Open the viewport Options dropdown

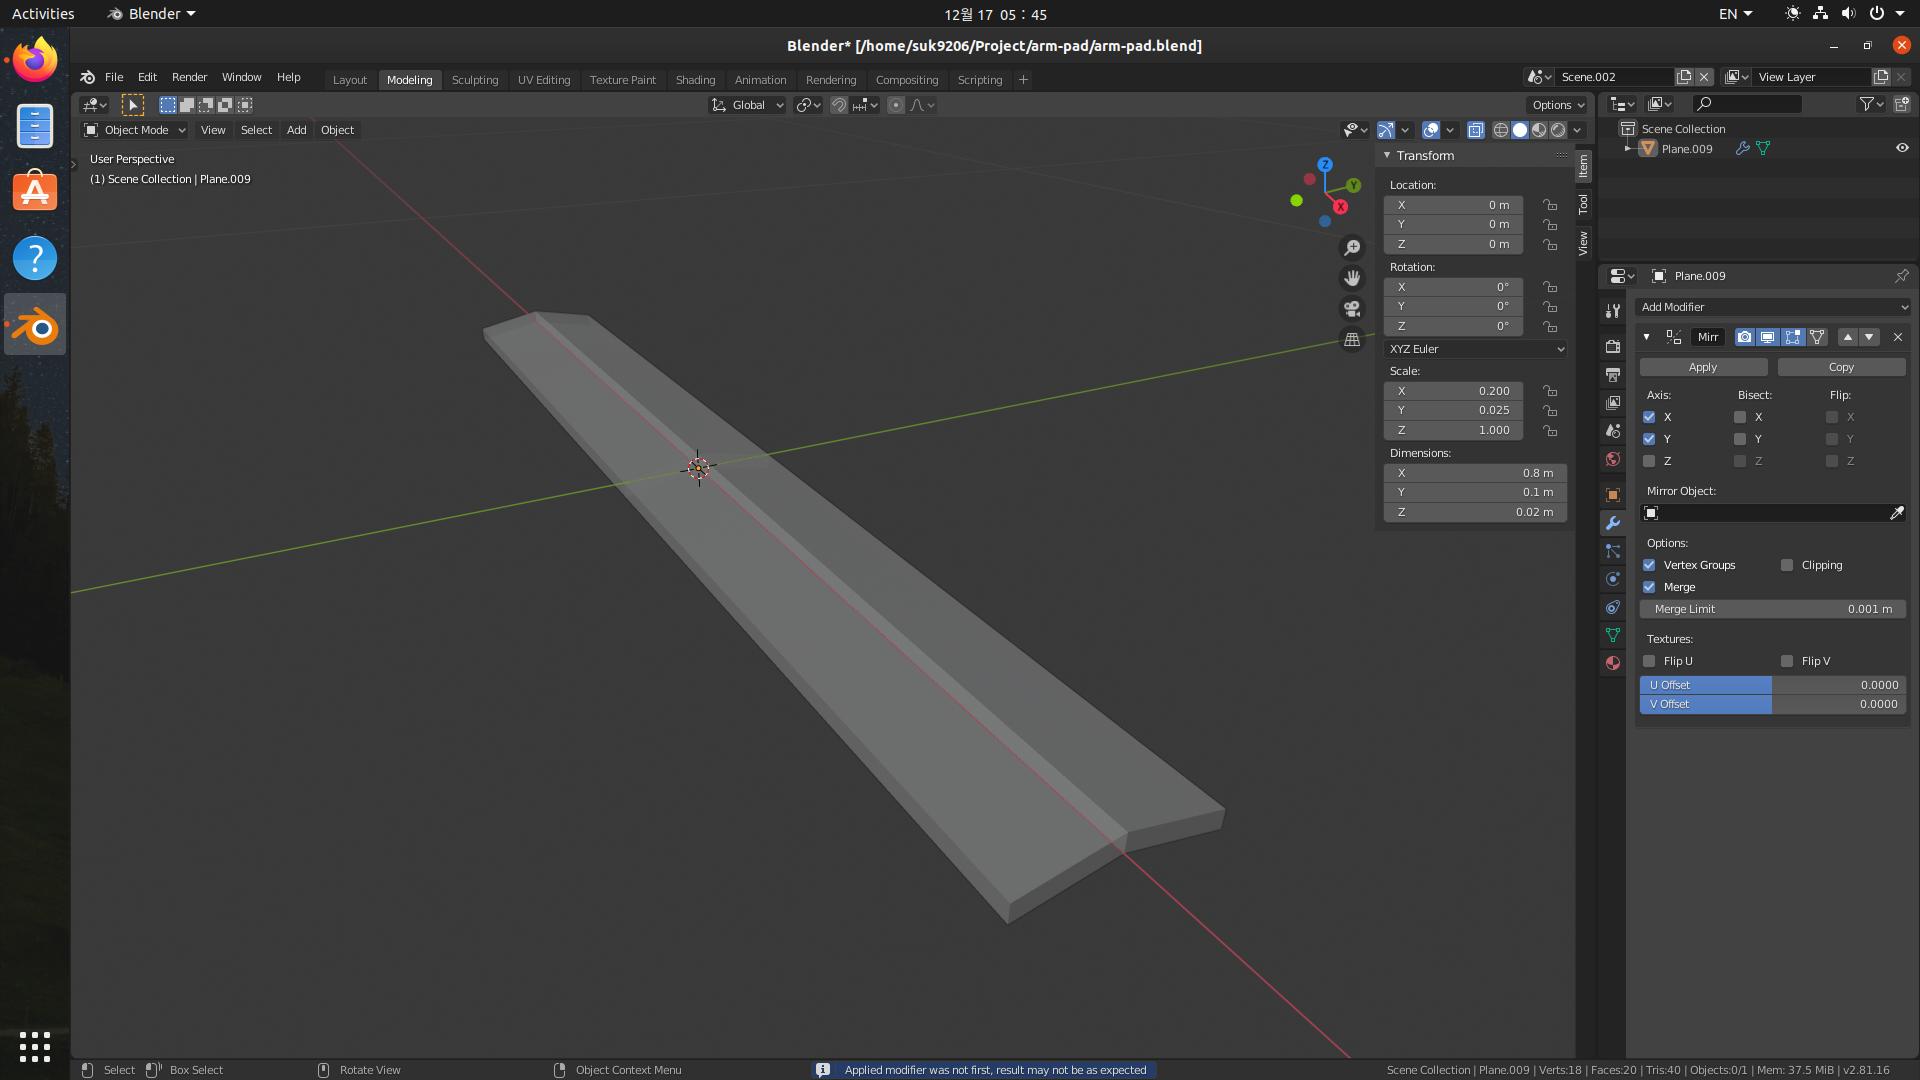tap(1558, 105)
